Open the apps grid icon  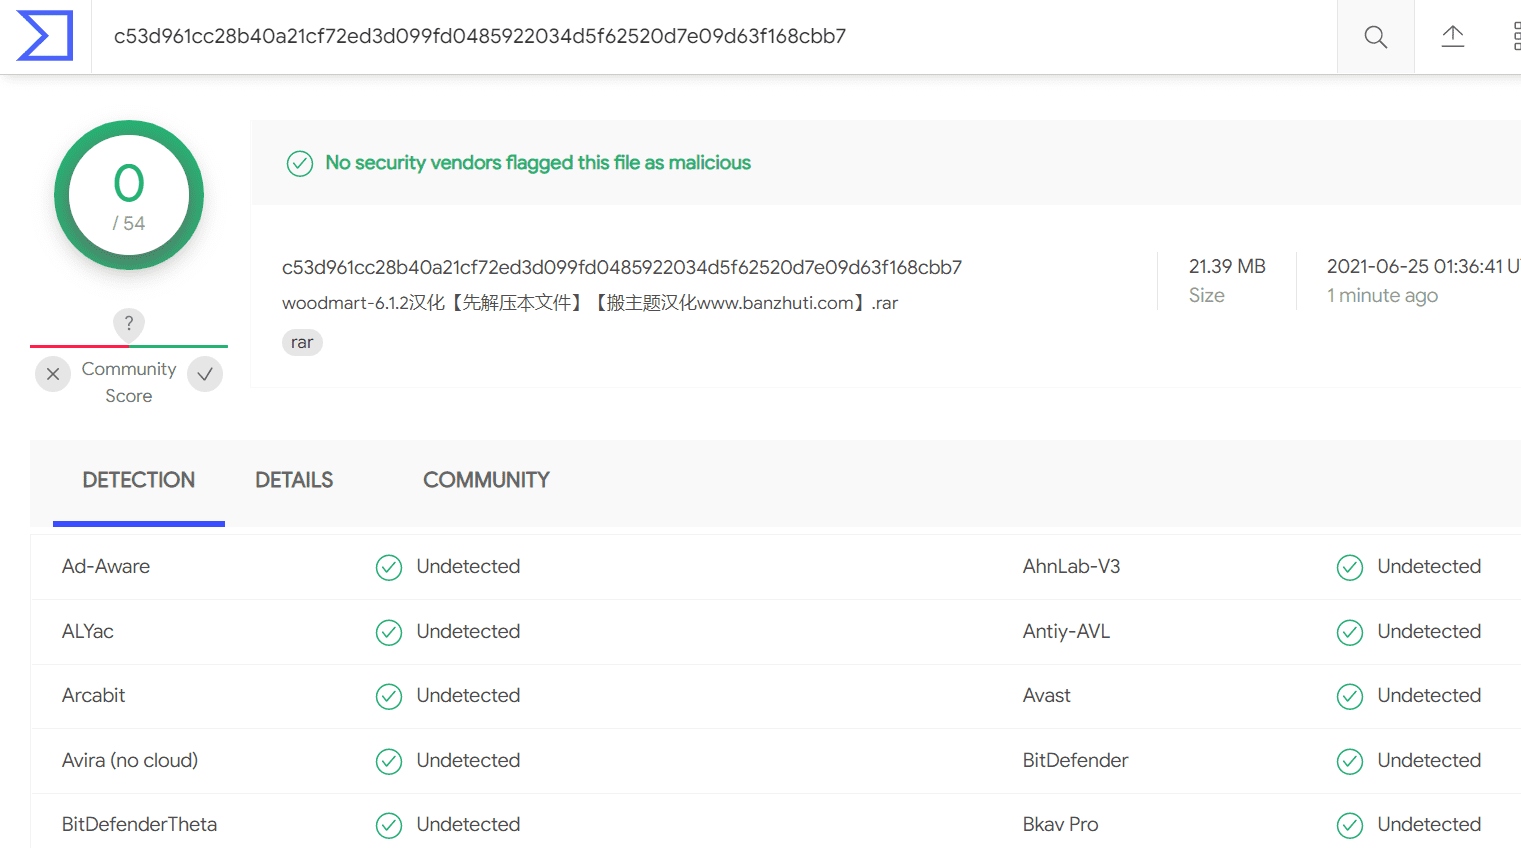pos(1516,37)
